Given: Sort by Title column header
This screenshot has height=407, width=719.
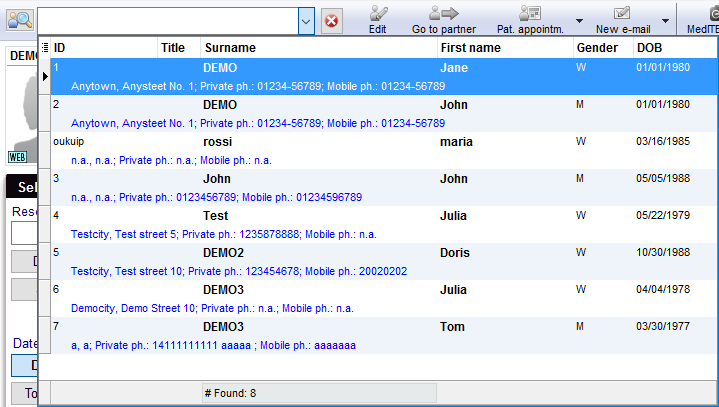Looking at the screenshot, I should point(179,48).
